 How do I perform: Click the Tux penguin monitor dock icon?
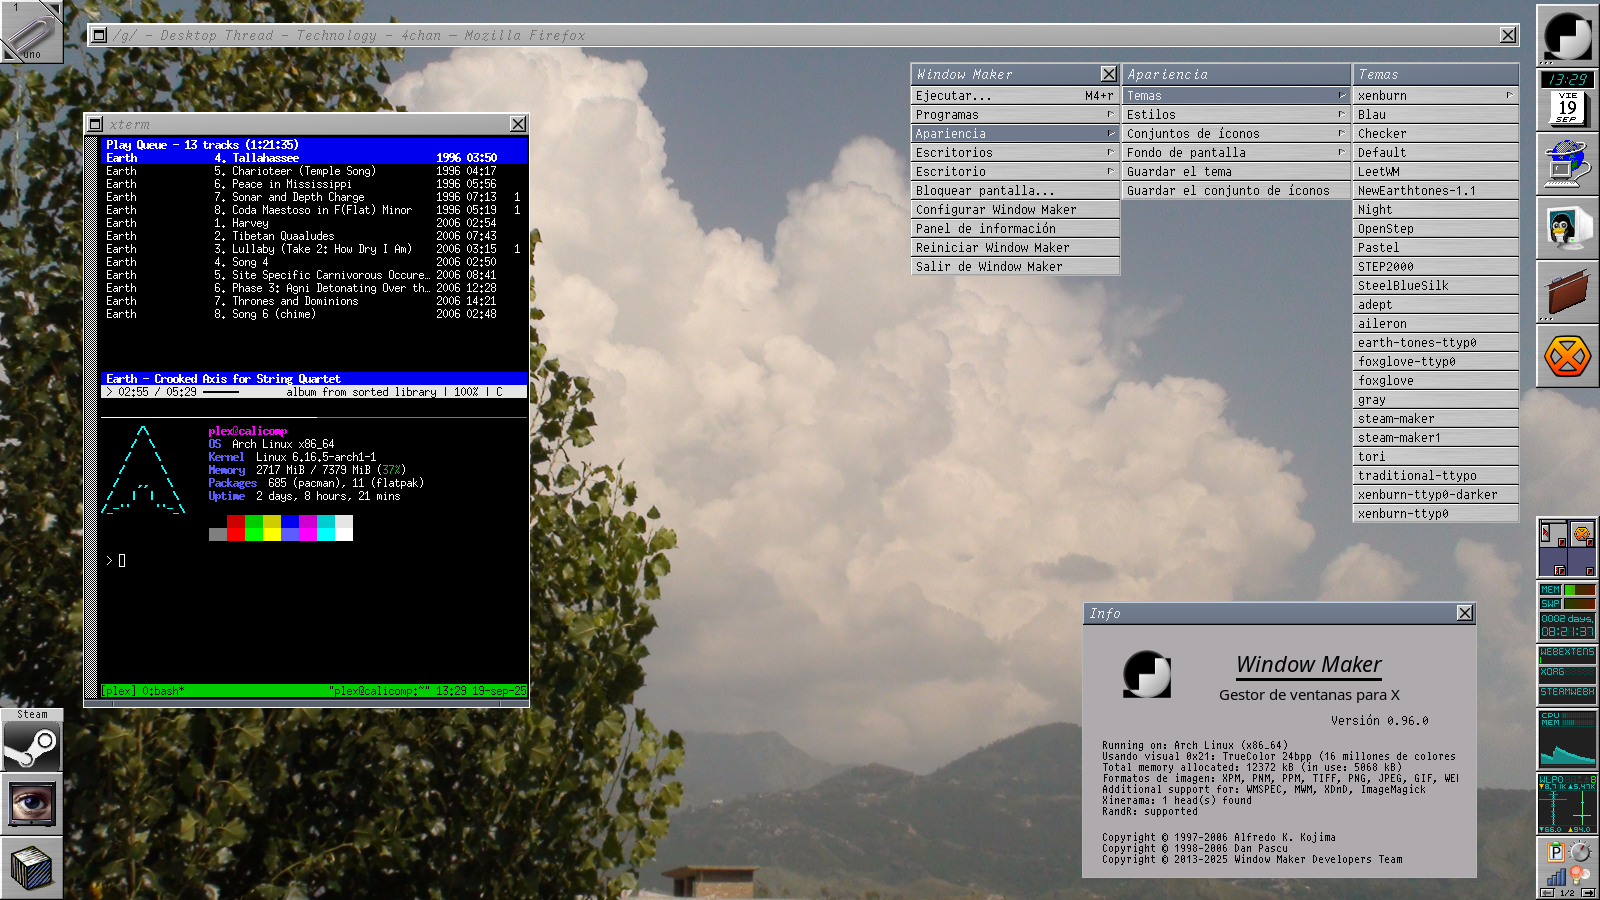[1567, 227]
